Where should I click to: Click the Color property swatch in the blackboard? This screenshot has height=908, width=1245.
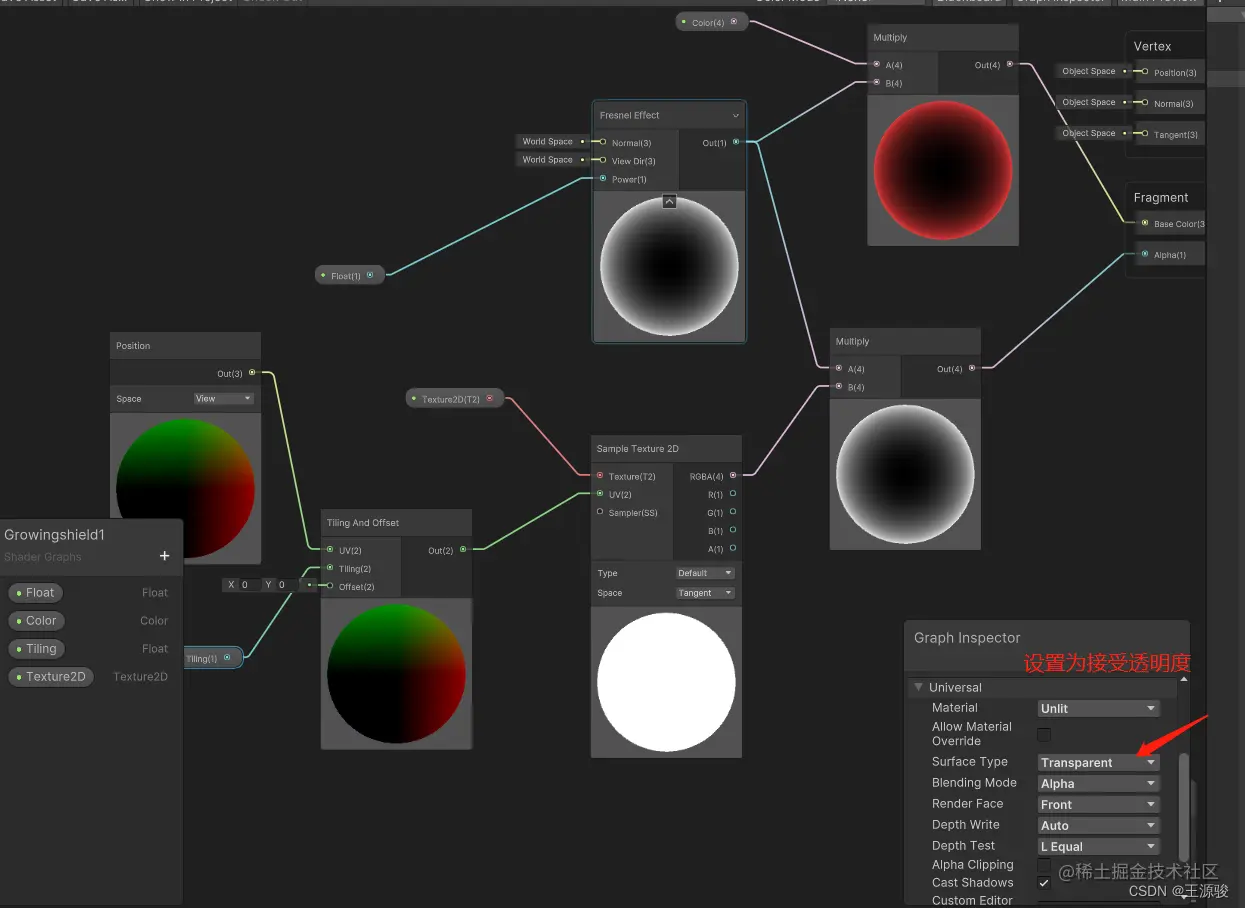click(21, 620)
